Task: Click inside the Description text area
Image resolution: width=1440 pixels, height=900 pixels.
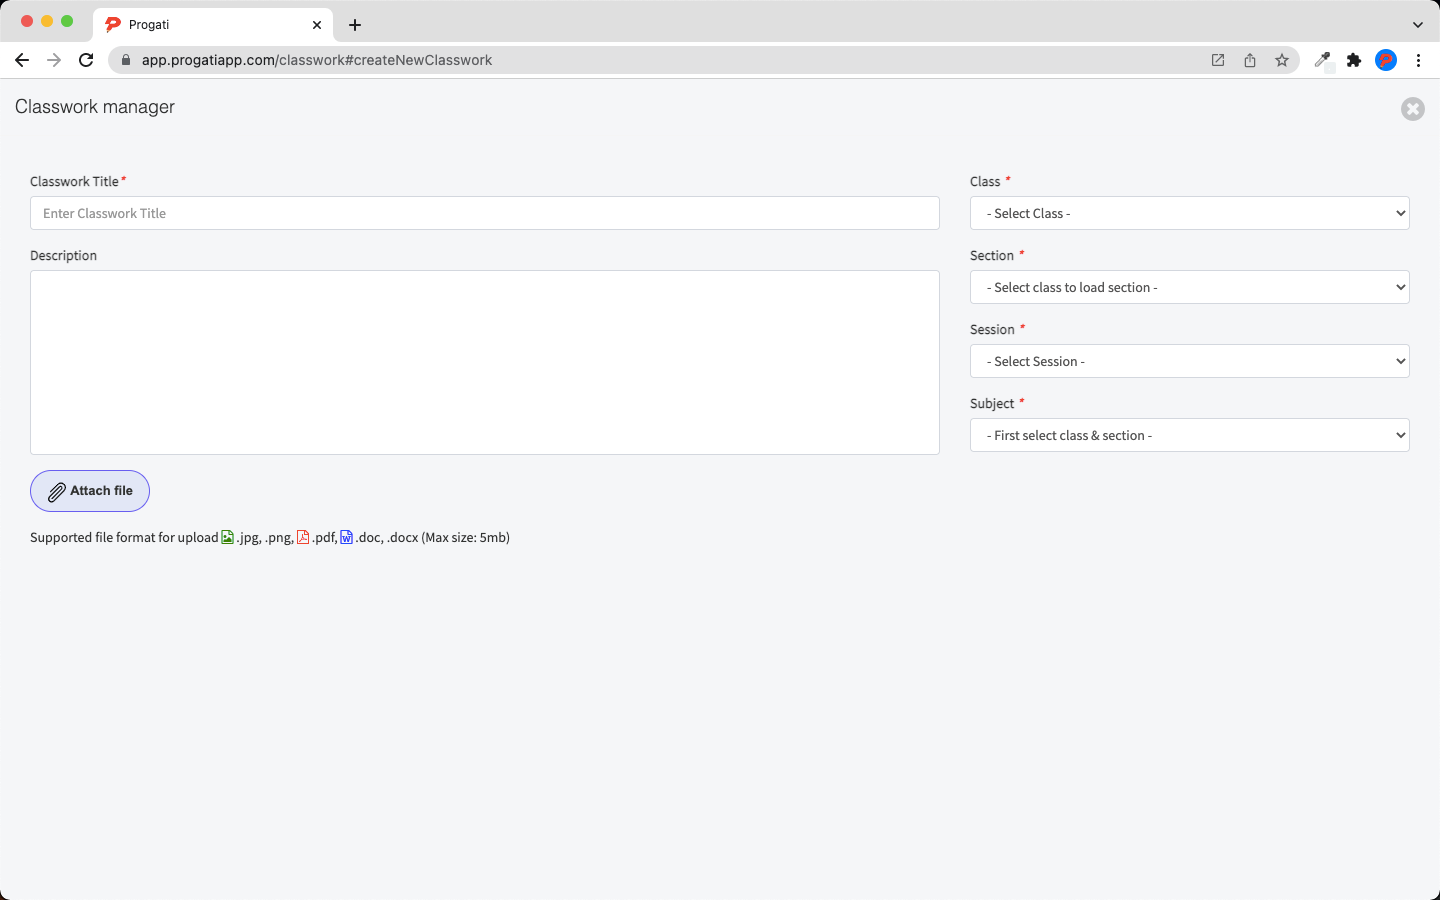Action: pos(485,362)
